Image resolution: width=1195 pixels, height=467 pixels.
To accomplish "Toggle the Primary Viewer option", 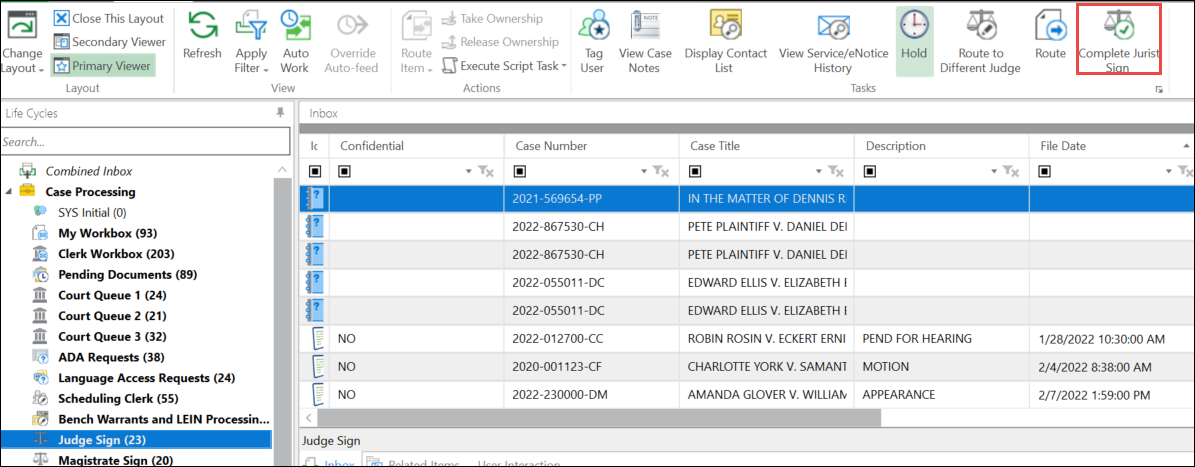I will (103, 66).
